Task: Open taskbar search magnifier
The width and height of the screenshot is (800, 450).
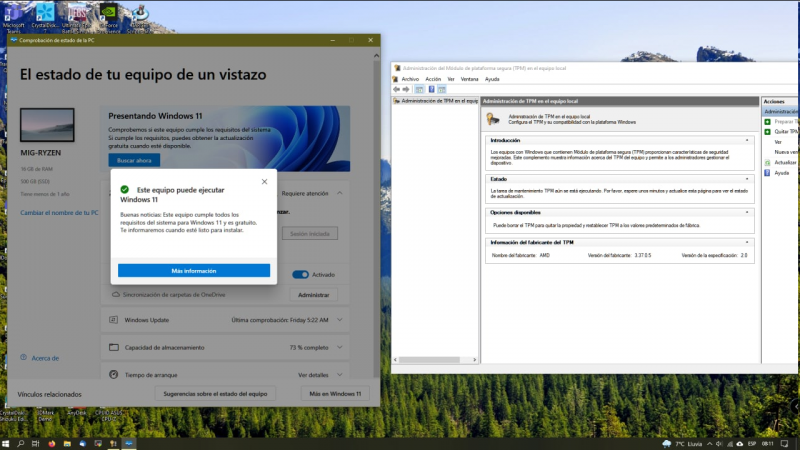Action: [20, 444]
